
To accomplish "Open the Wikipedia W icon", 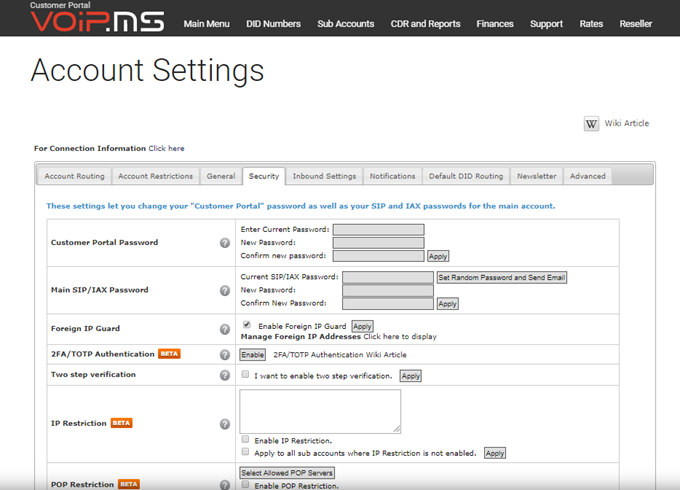I will pyautogui.click(x=591, y=124).
